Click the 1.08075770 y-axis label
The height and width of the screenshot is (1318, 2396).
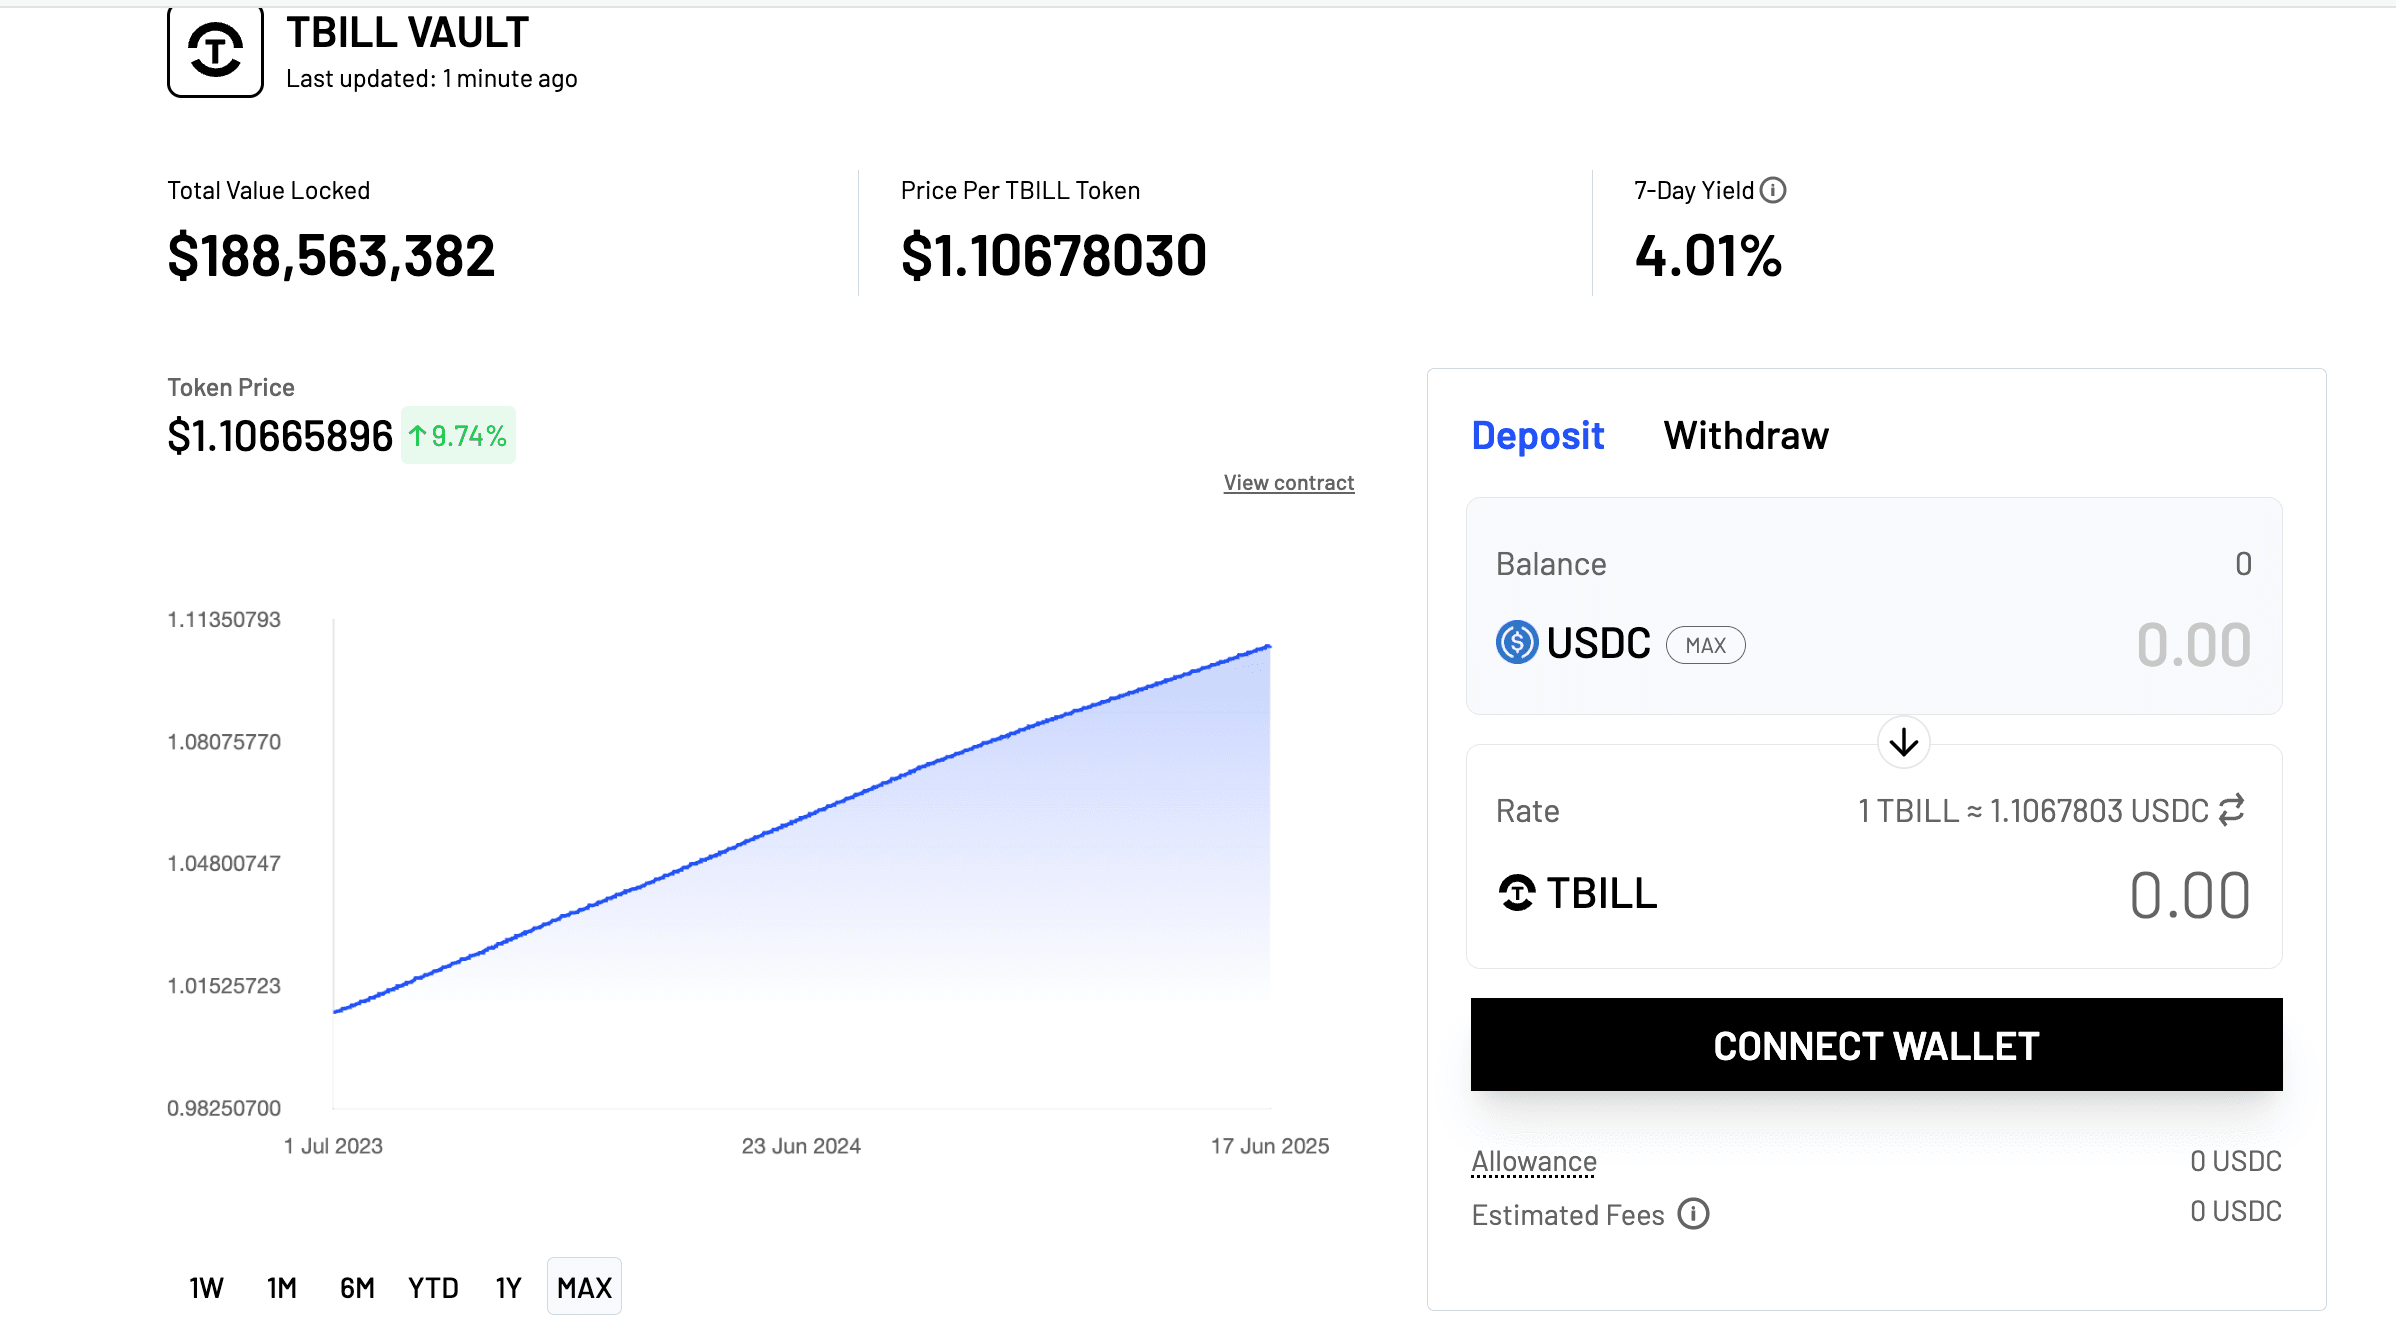(224, 742)
